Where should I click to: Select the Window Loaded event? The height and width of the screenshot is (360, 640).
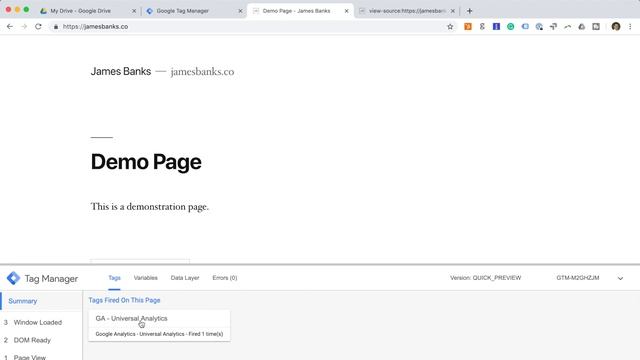click(41, 322)
